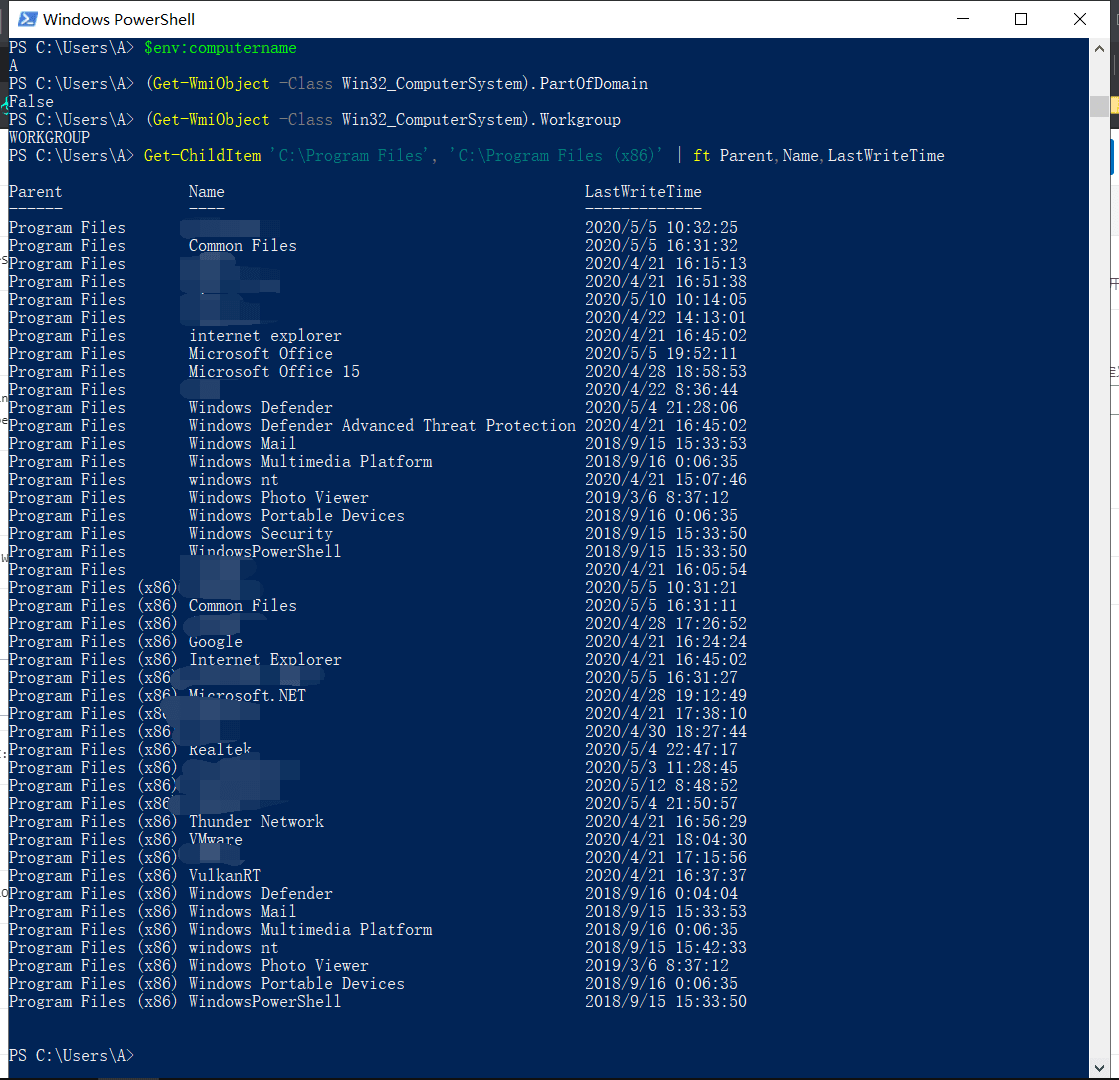Click the Workgroup command line
Screen dimensions: 1119x1080
(x=315, y=119)
